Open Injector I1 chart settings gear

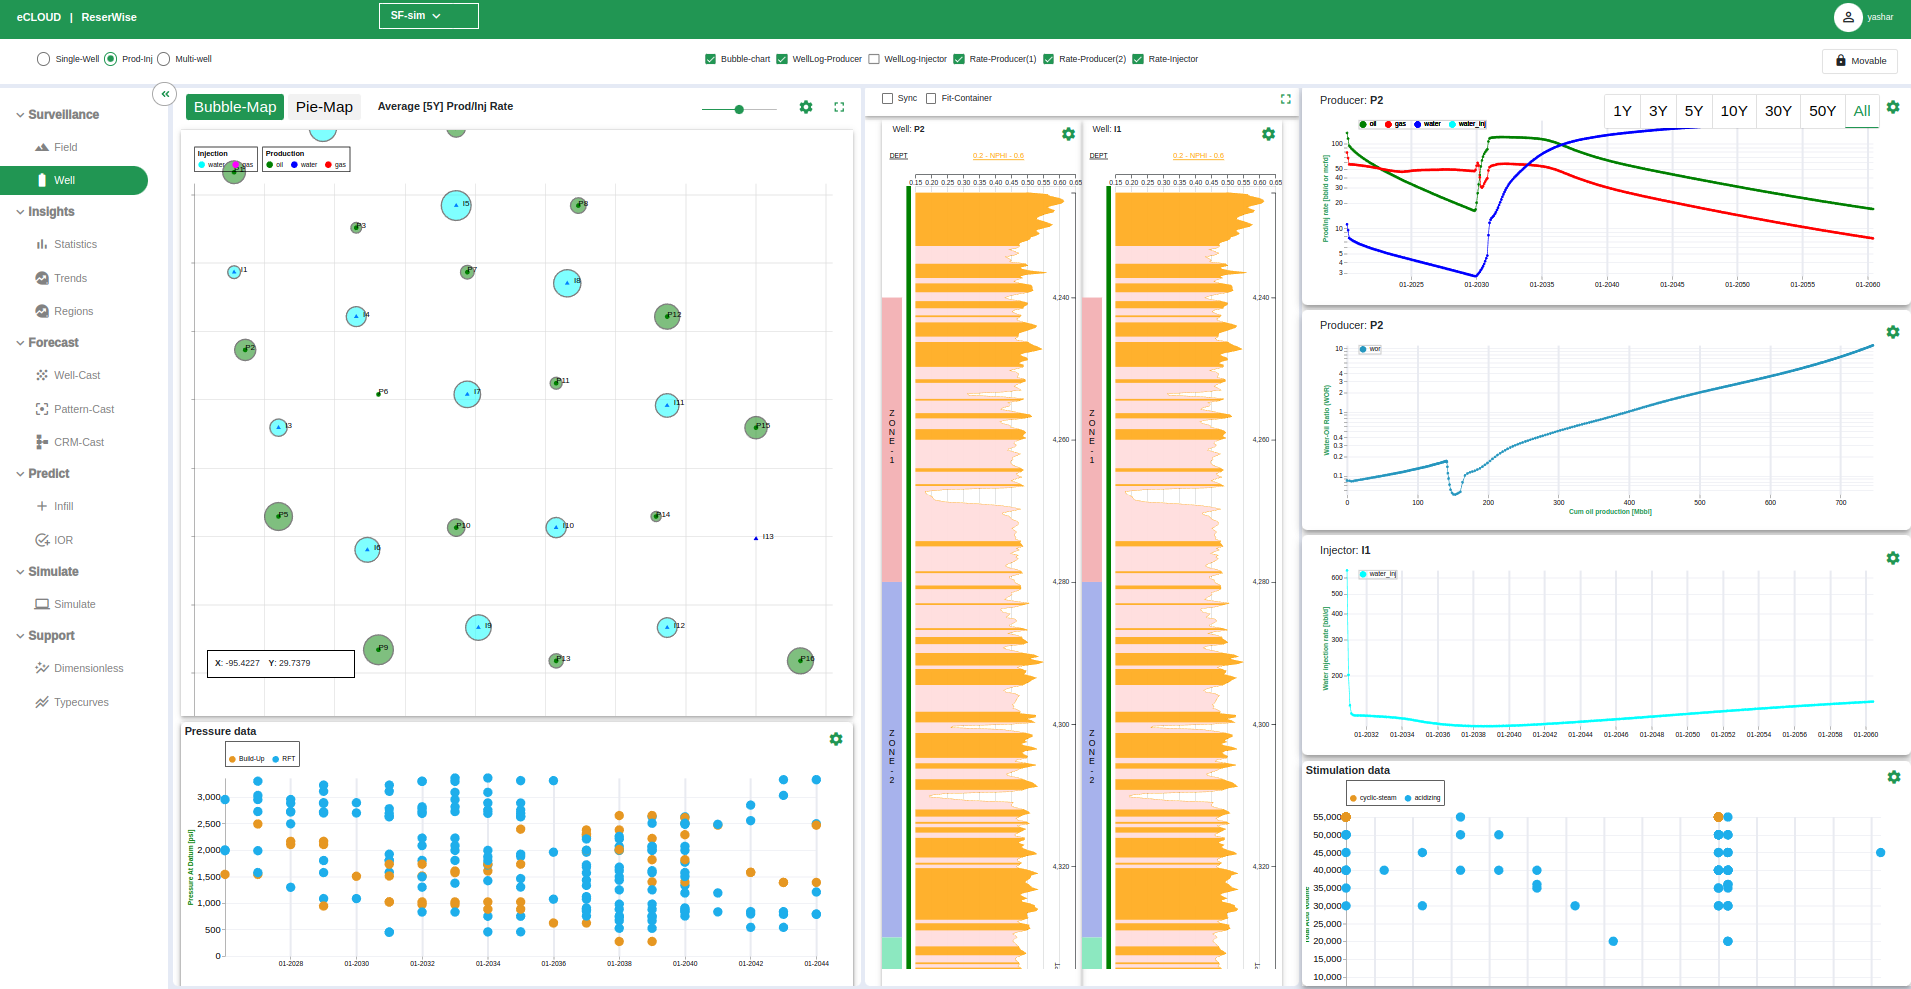point(1893,558)
